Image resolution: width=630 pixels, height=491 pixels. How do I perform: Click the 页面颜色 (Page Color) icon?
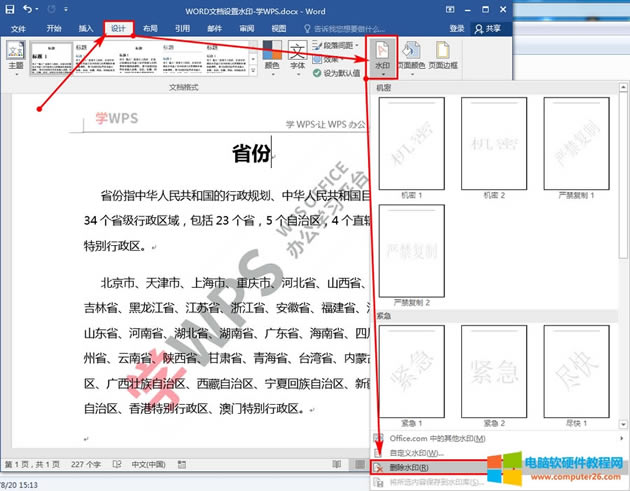[x=414, y=54]
